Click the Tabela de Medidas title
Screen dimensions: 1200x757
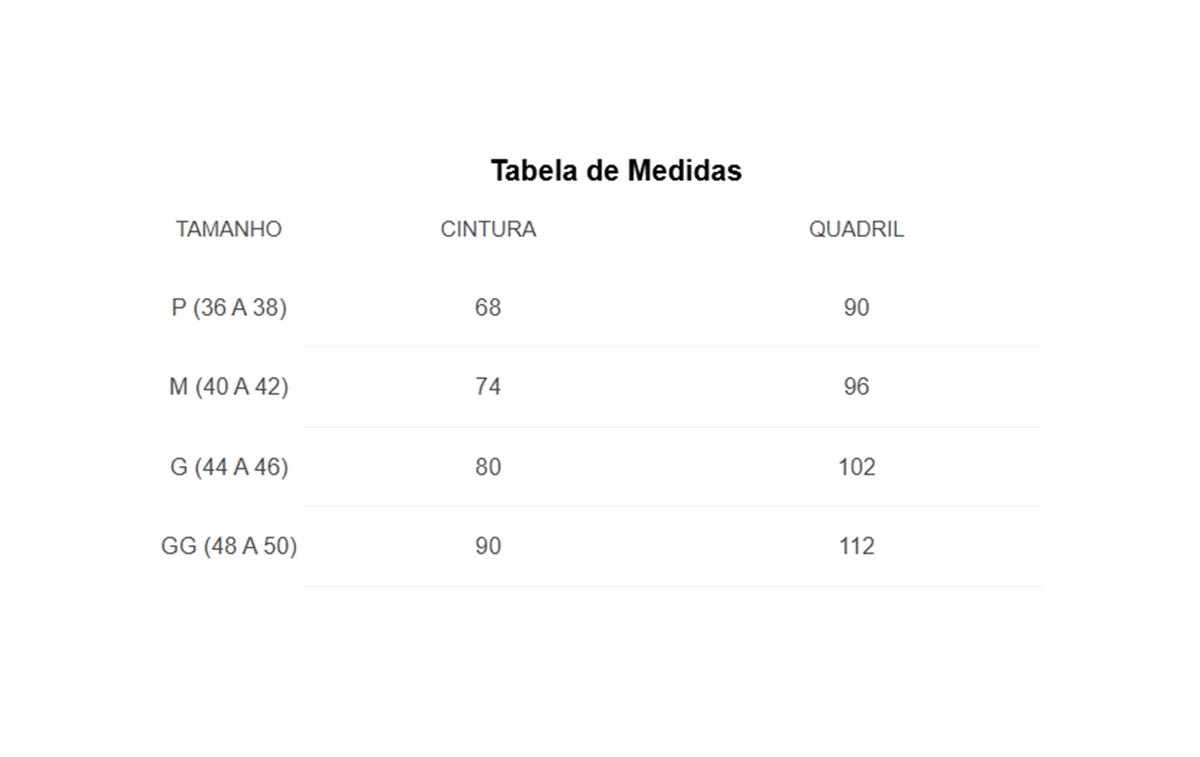(616, 170)
